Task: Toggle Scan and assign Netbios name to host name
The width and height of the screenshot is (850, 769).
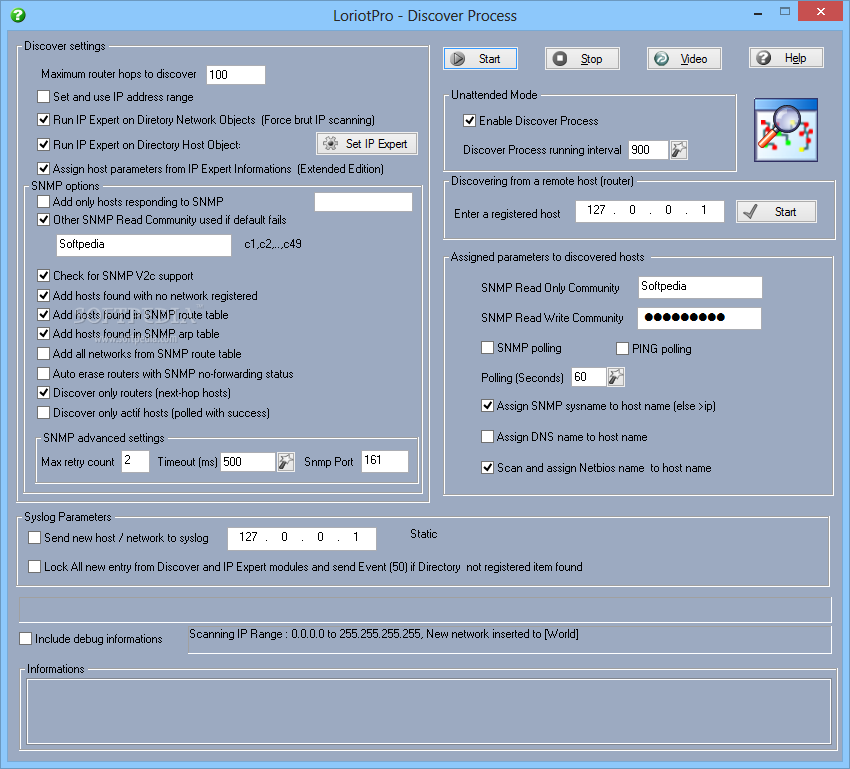Action: click(x=487, y=467)
